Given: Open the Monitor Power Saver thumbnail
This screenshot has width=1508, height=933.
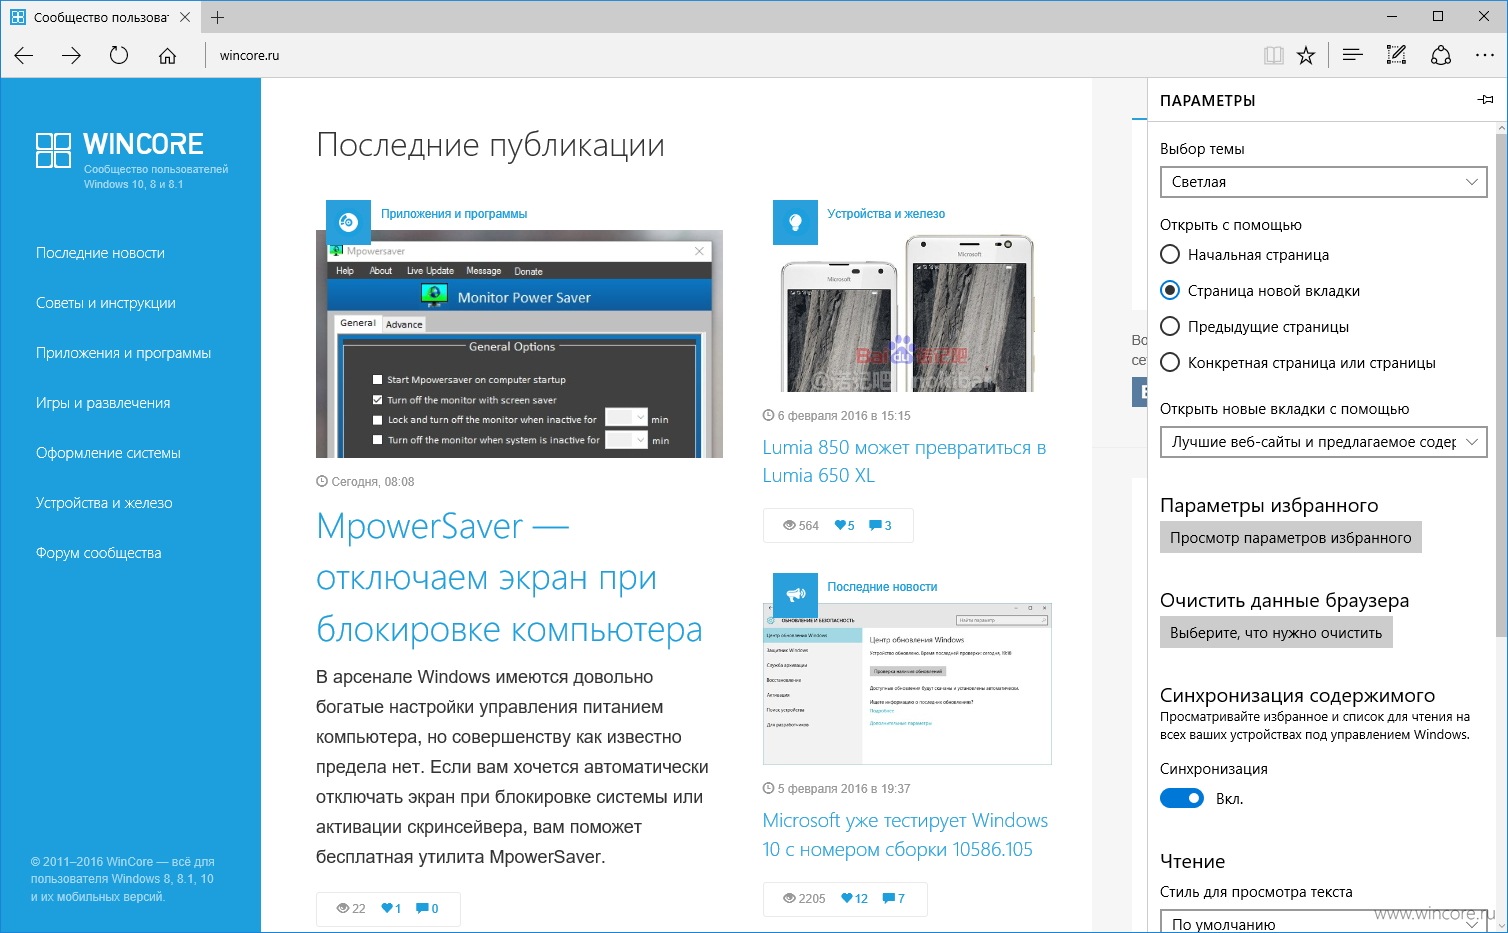Looking at the screenshot, I should coord(519,344).
